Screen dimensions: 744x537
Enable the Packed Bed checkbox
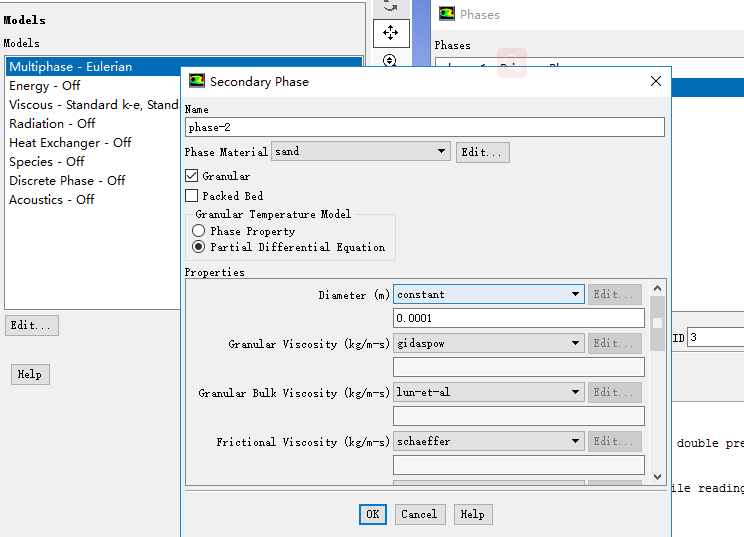coord(192,196)
